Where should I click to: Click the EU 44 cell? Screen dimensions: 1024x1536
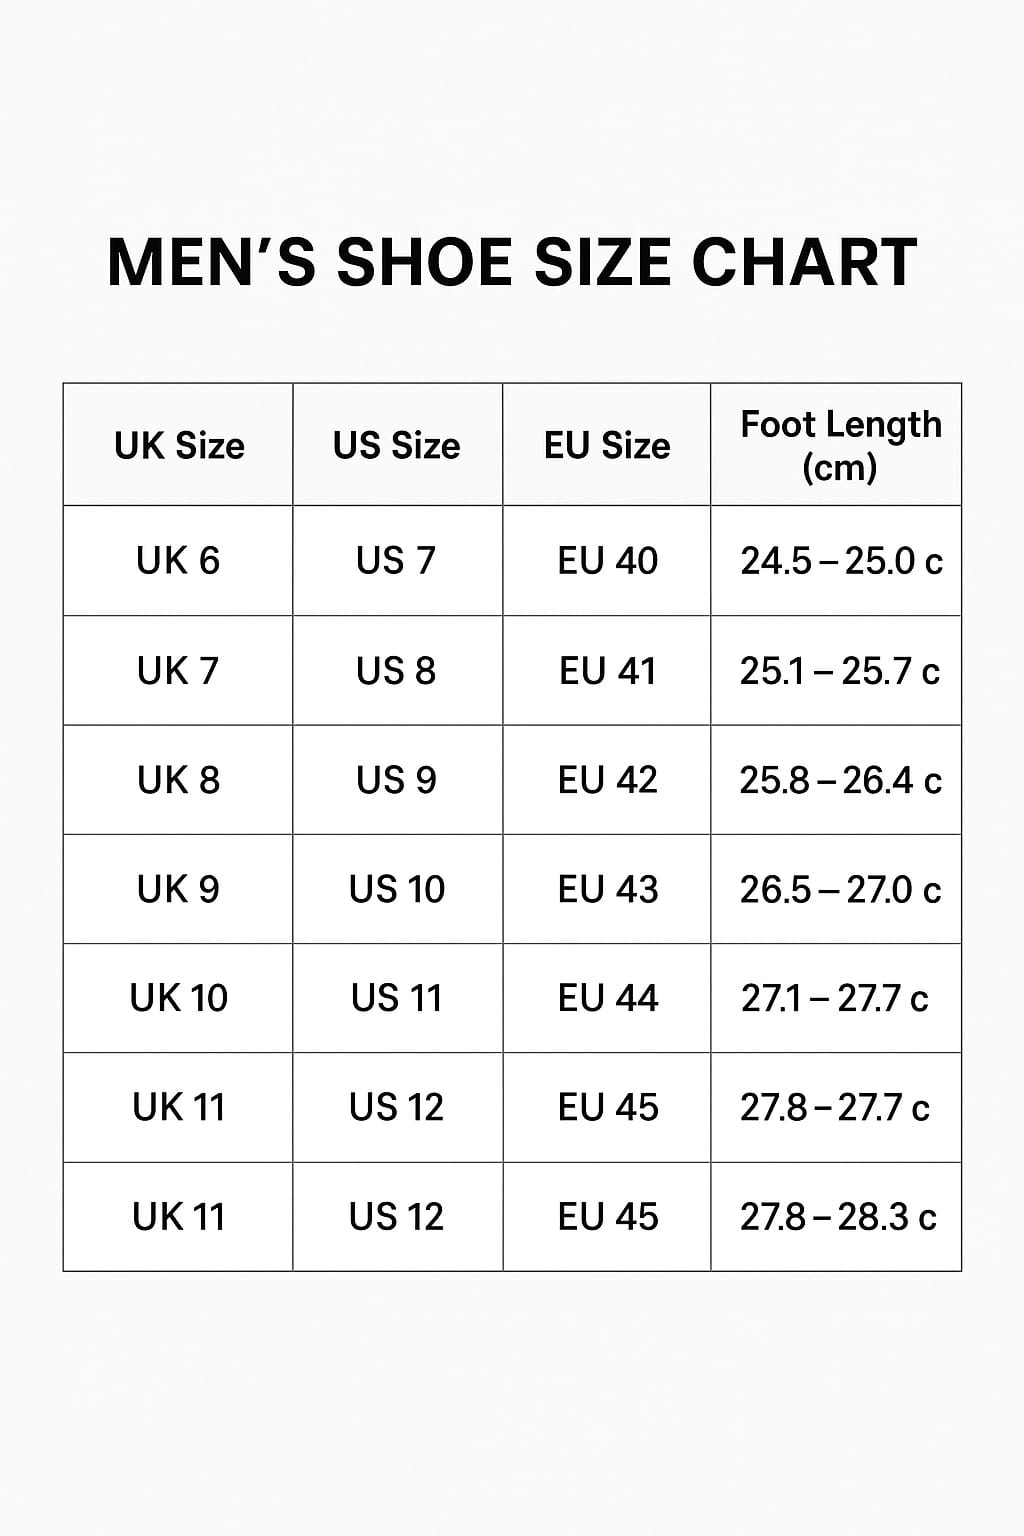click(x=607, y=998)
